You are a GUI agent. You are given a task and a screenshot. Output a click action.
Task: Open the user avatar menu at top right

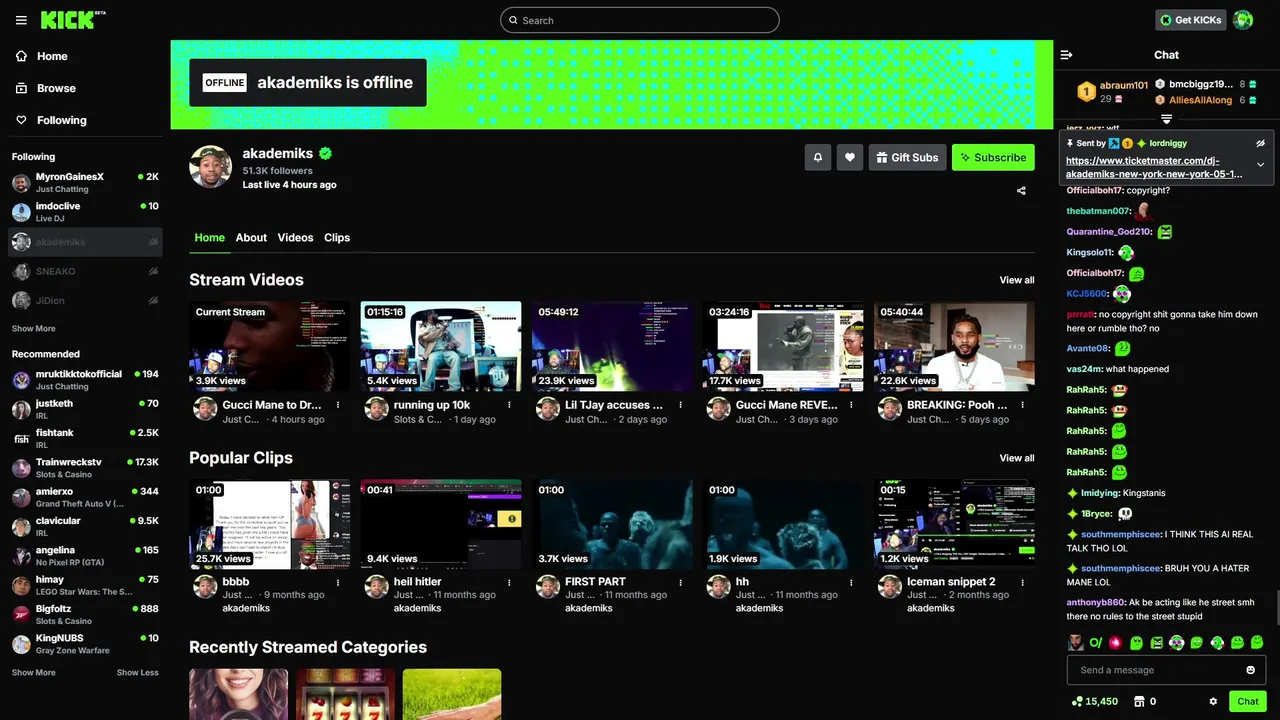(x=1243, y=20)
